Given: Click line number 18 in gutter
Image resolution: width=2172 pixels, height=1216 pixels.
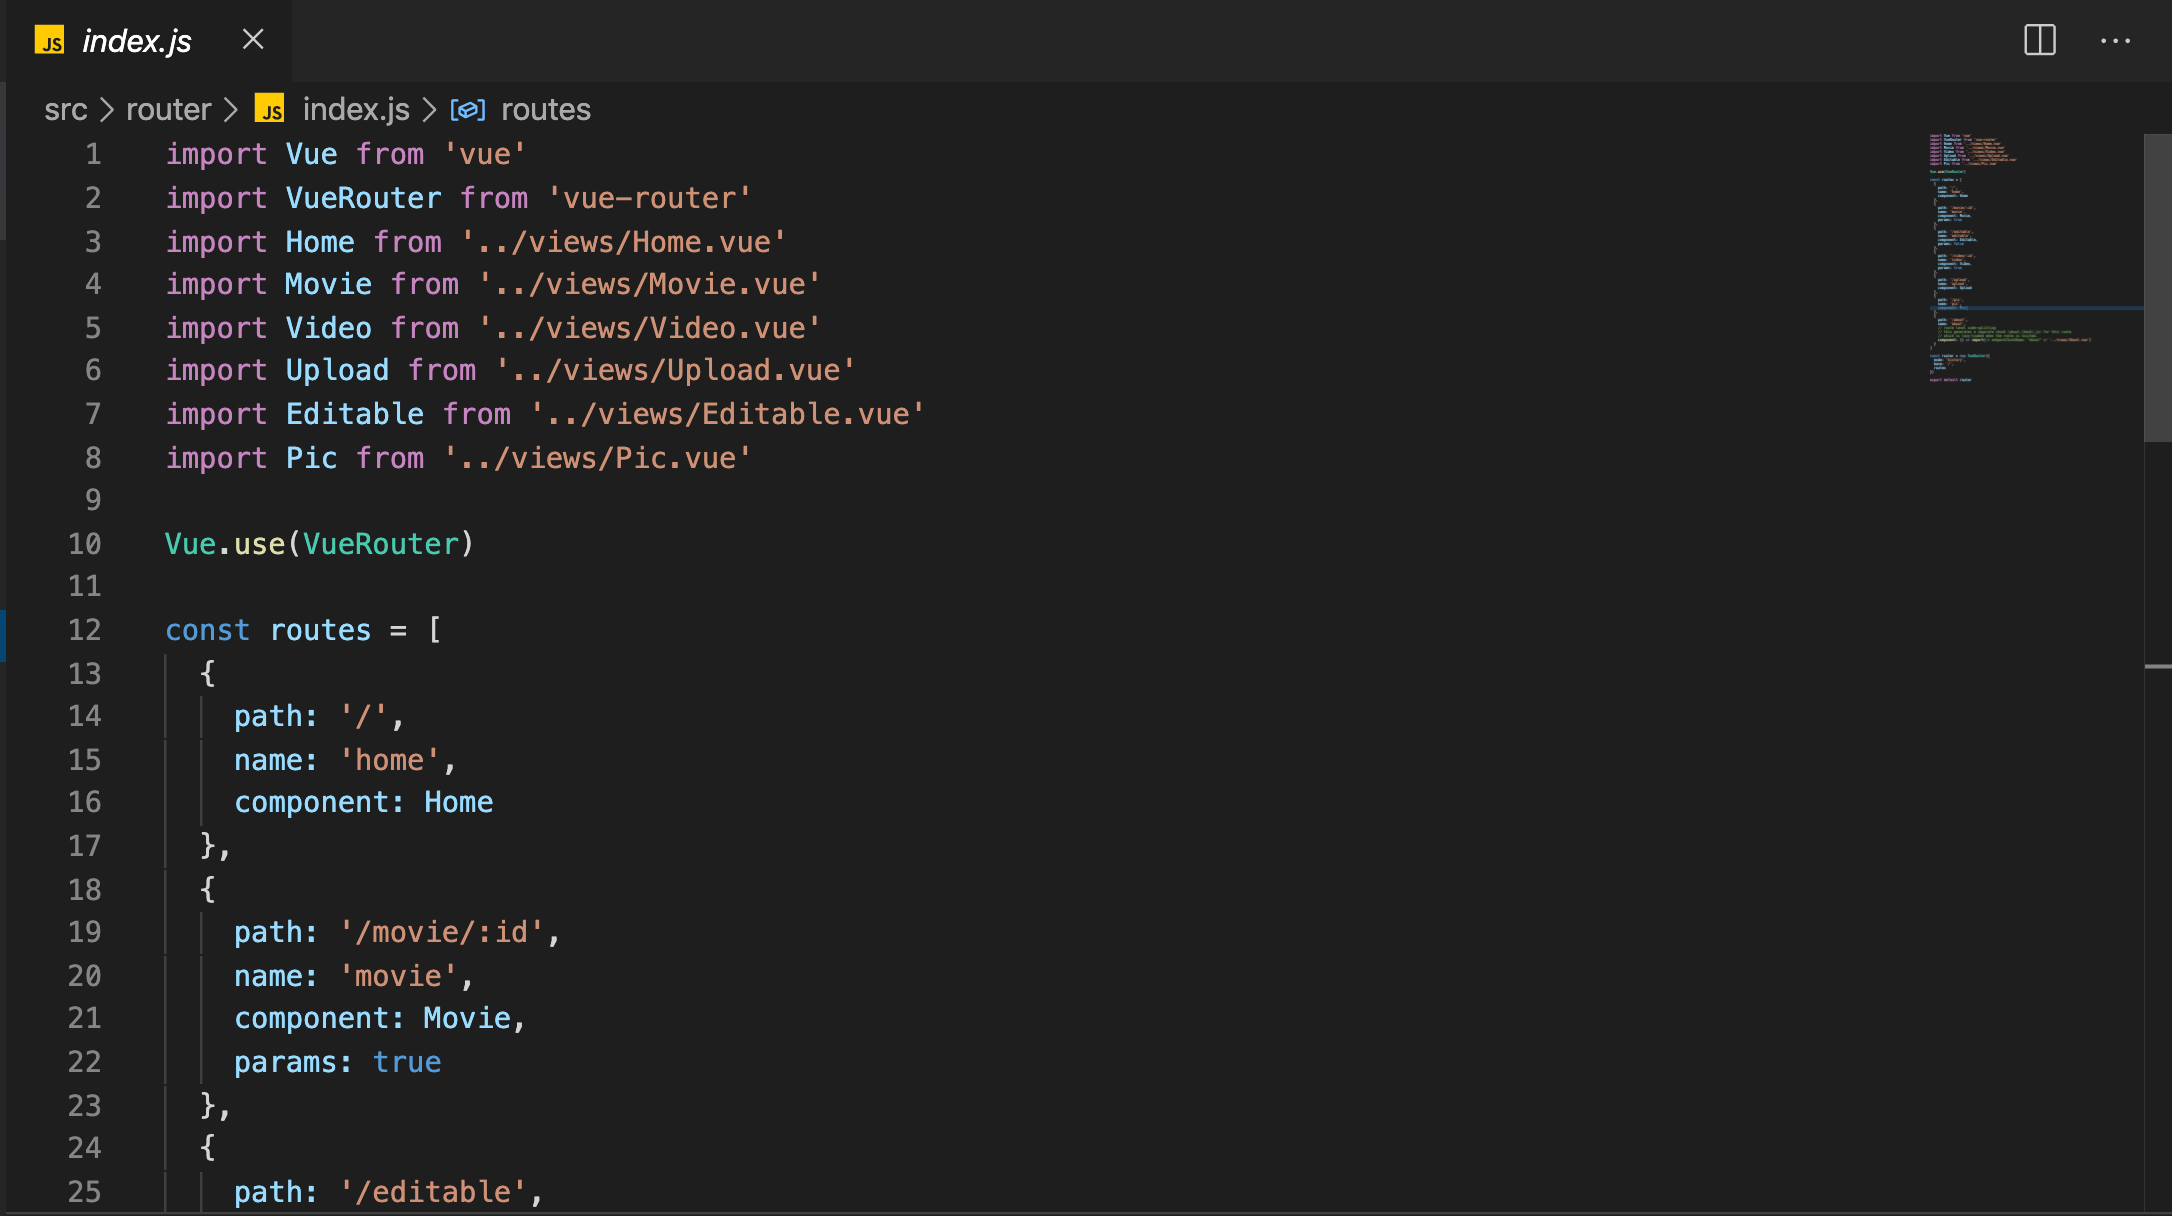Looking at the screenshot, I should click(85, 889).
